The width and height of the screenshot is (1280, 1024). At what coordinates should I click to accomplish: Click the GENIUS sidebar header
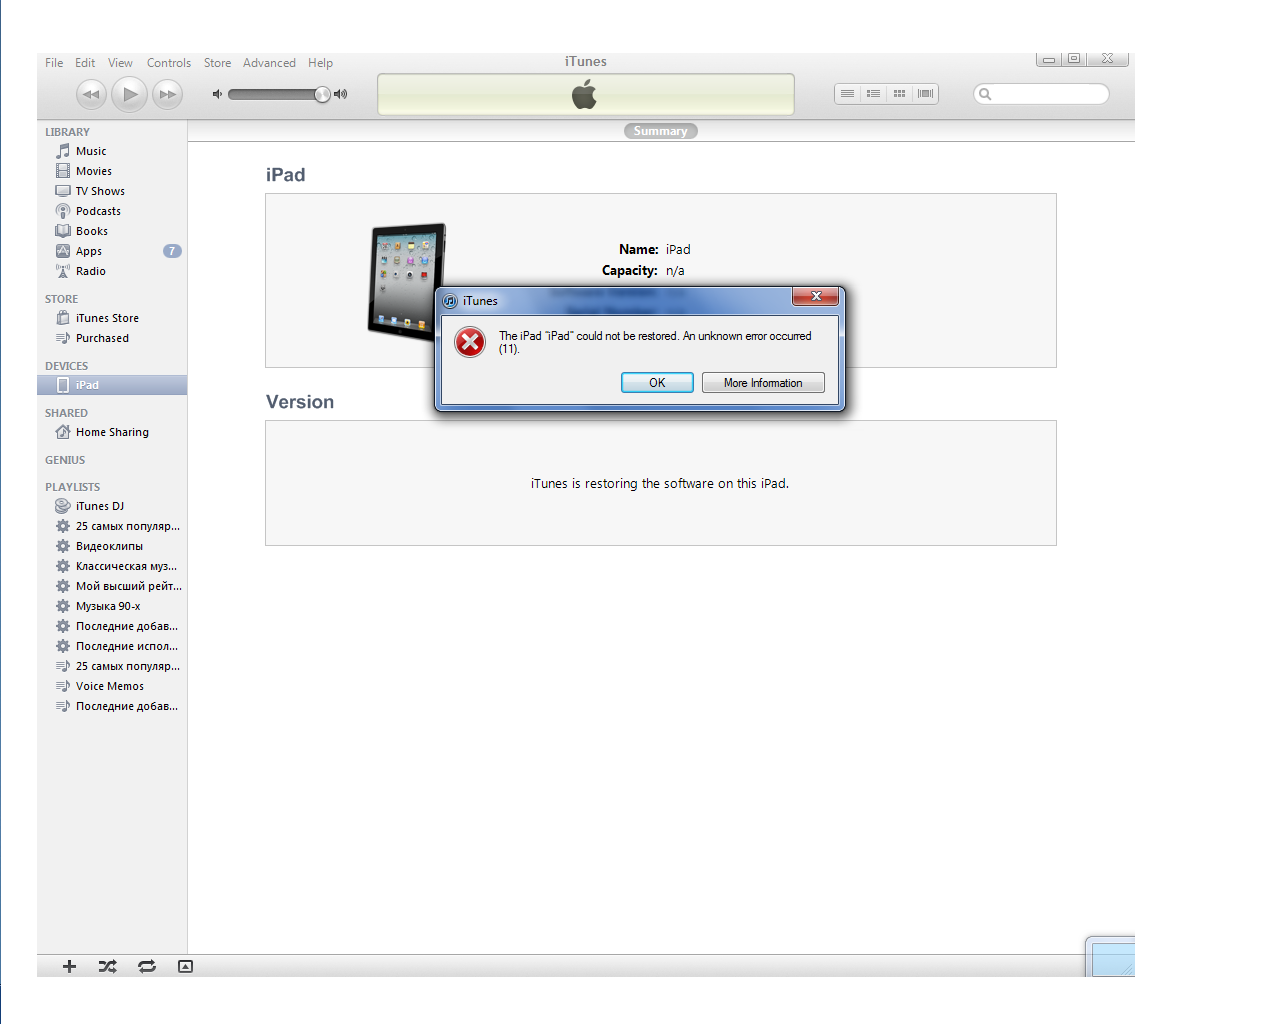tap(65, 460)
